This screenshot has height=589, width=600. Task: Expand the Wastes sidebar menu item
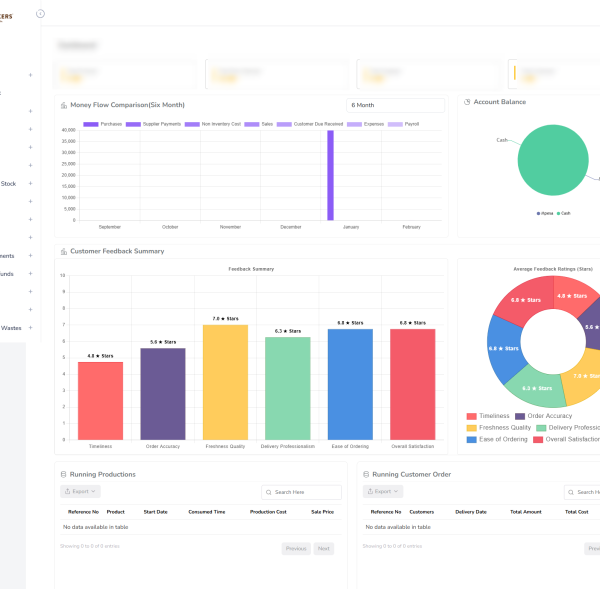(30, 327)
